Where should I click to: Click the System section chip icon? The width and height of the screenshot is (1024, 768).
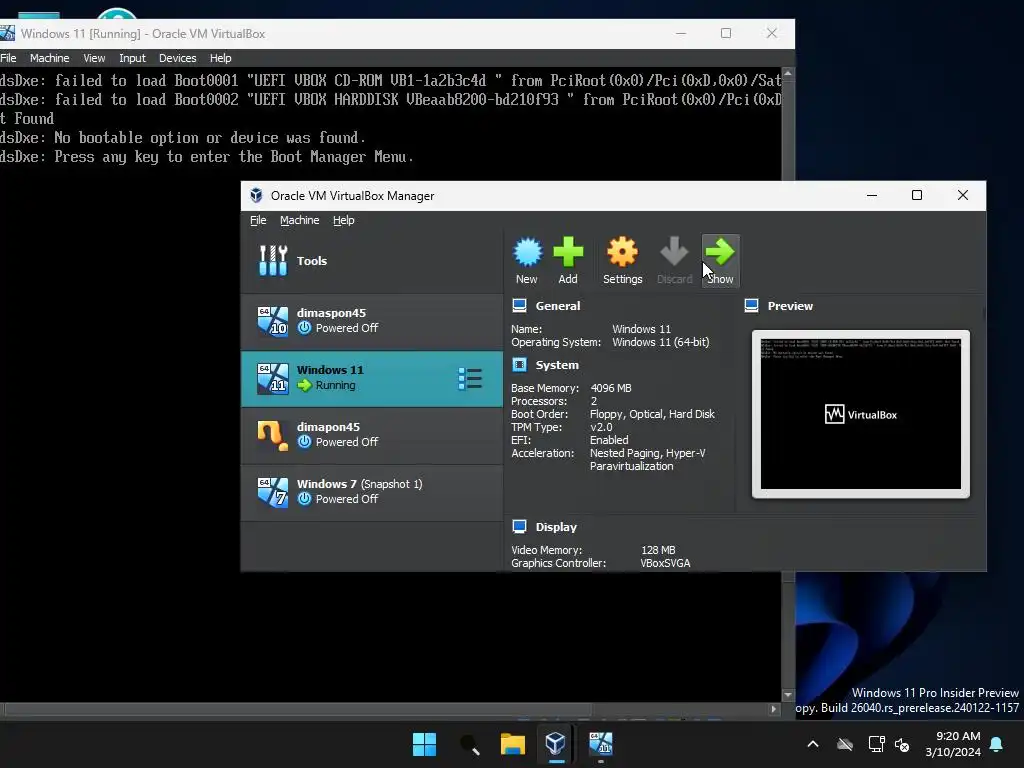(519, 364)
